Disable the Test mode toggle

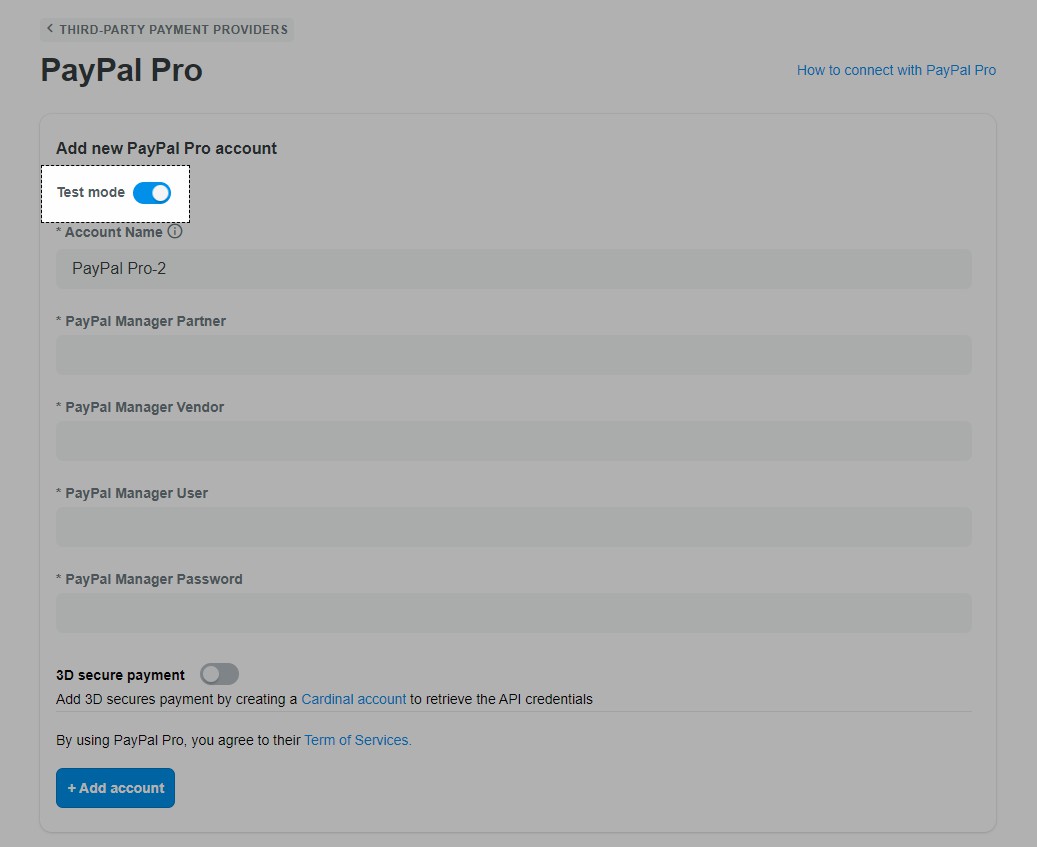pyautogui.click(x=152, y=193)
